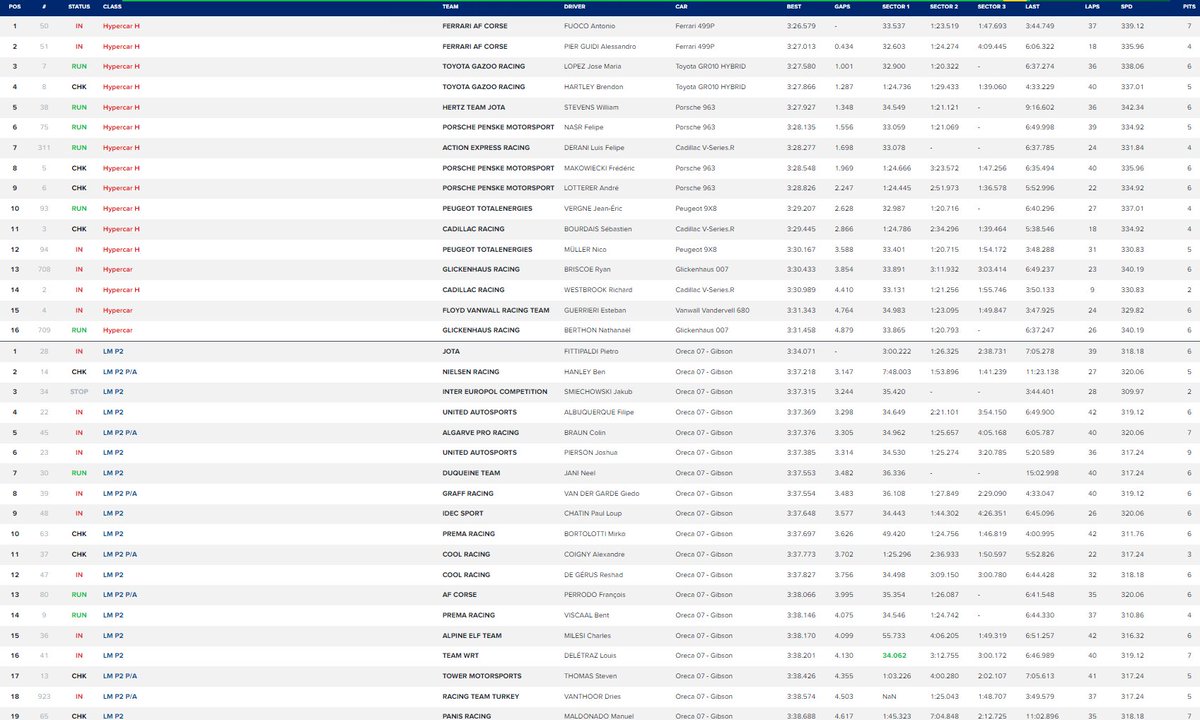The height and width of the screenshot is (720, 1200).
Task: Click the TEAM column header
Action: 450,6
